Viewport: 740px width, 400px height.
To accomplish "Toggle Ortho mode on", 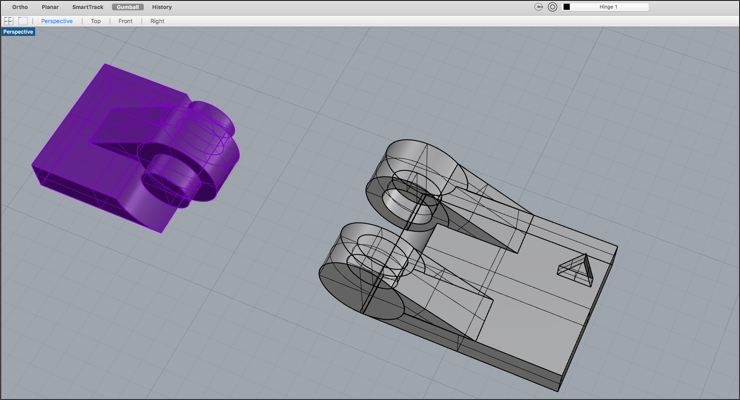I will point(20,7).
